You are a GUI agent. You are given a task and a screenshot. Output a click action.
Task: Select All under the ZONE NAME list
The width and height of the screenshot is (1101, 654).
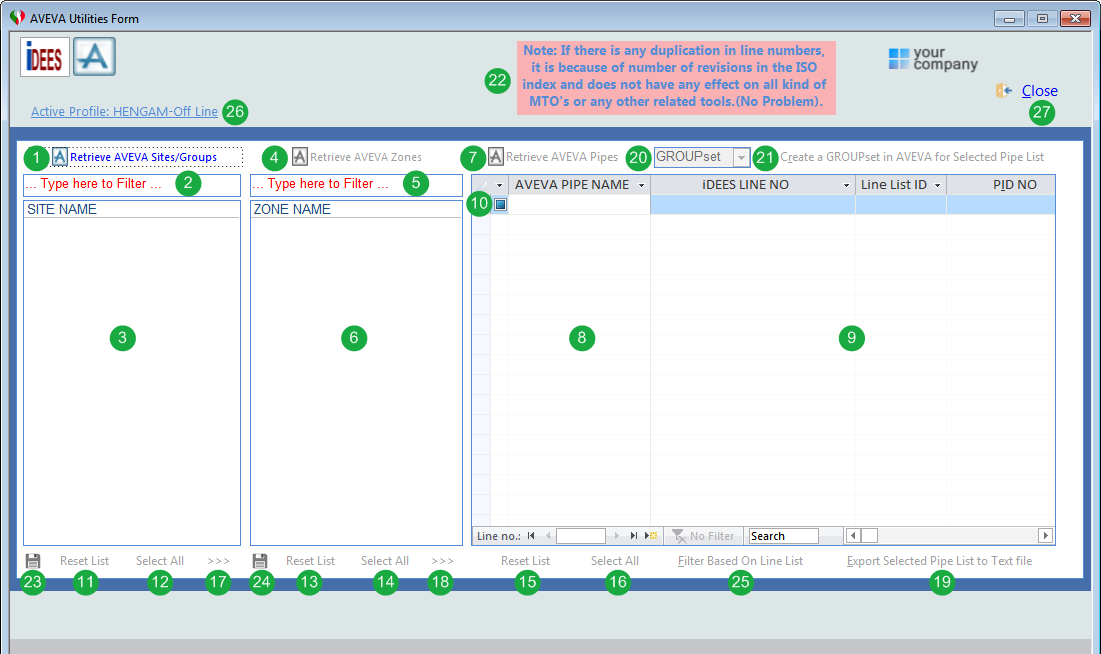[385, 561]
